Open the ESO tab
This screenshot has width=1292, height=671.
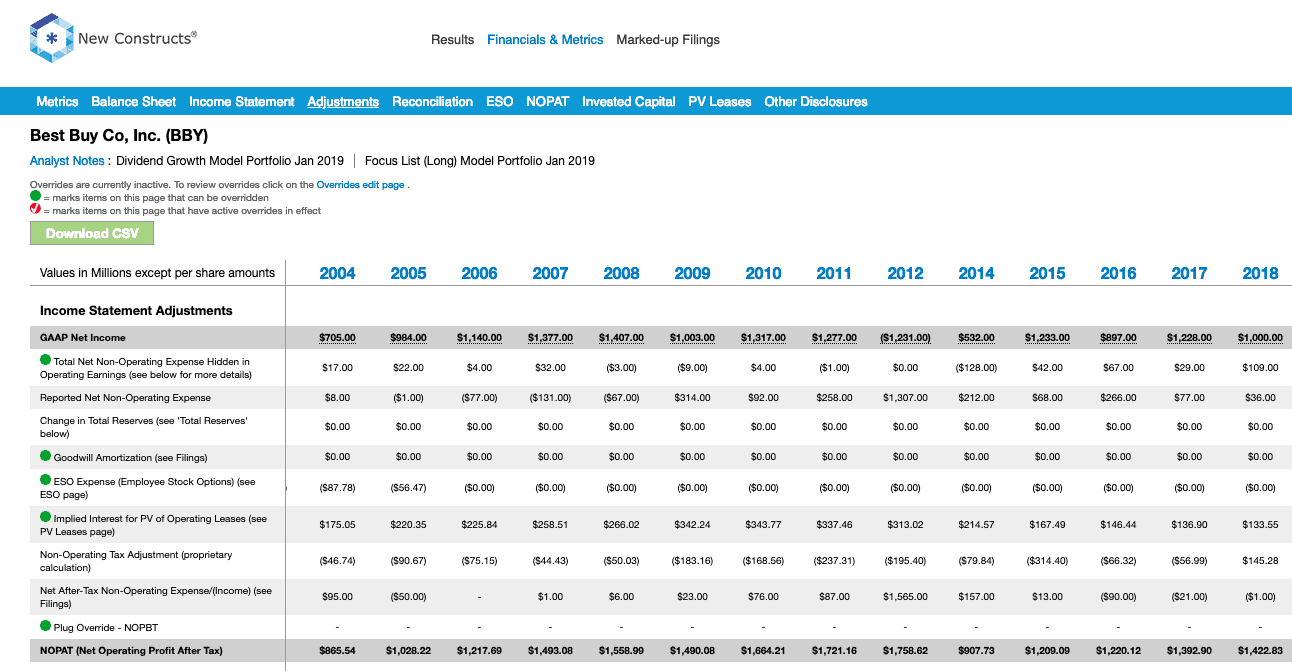coord(500,101)
